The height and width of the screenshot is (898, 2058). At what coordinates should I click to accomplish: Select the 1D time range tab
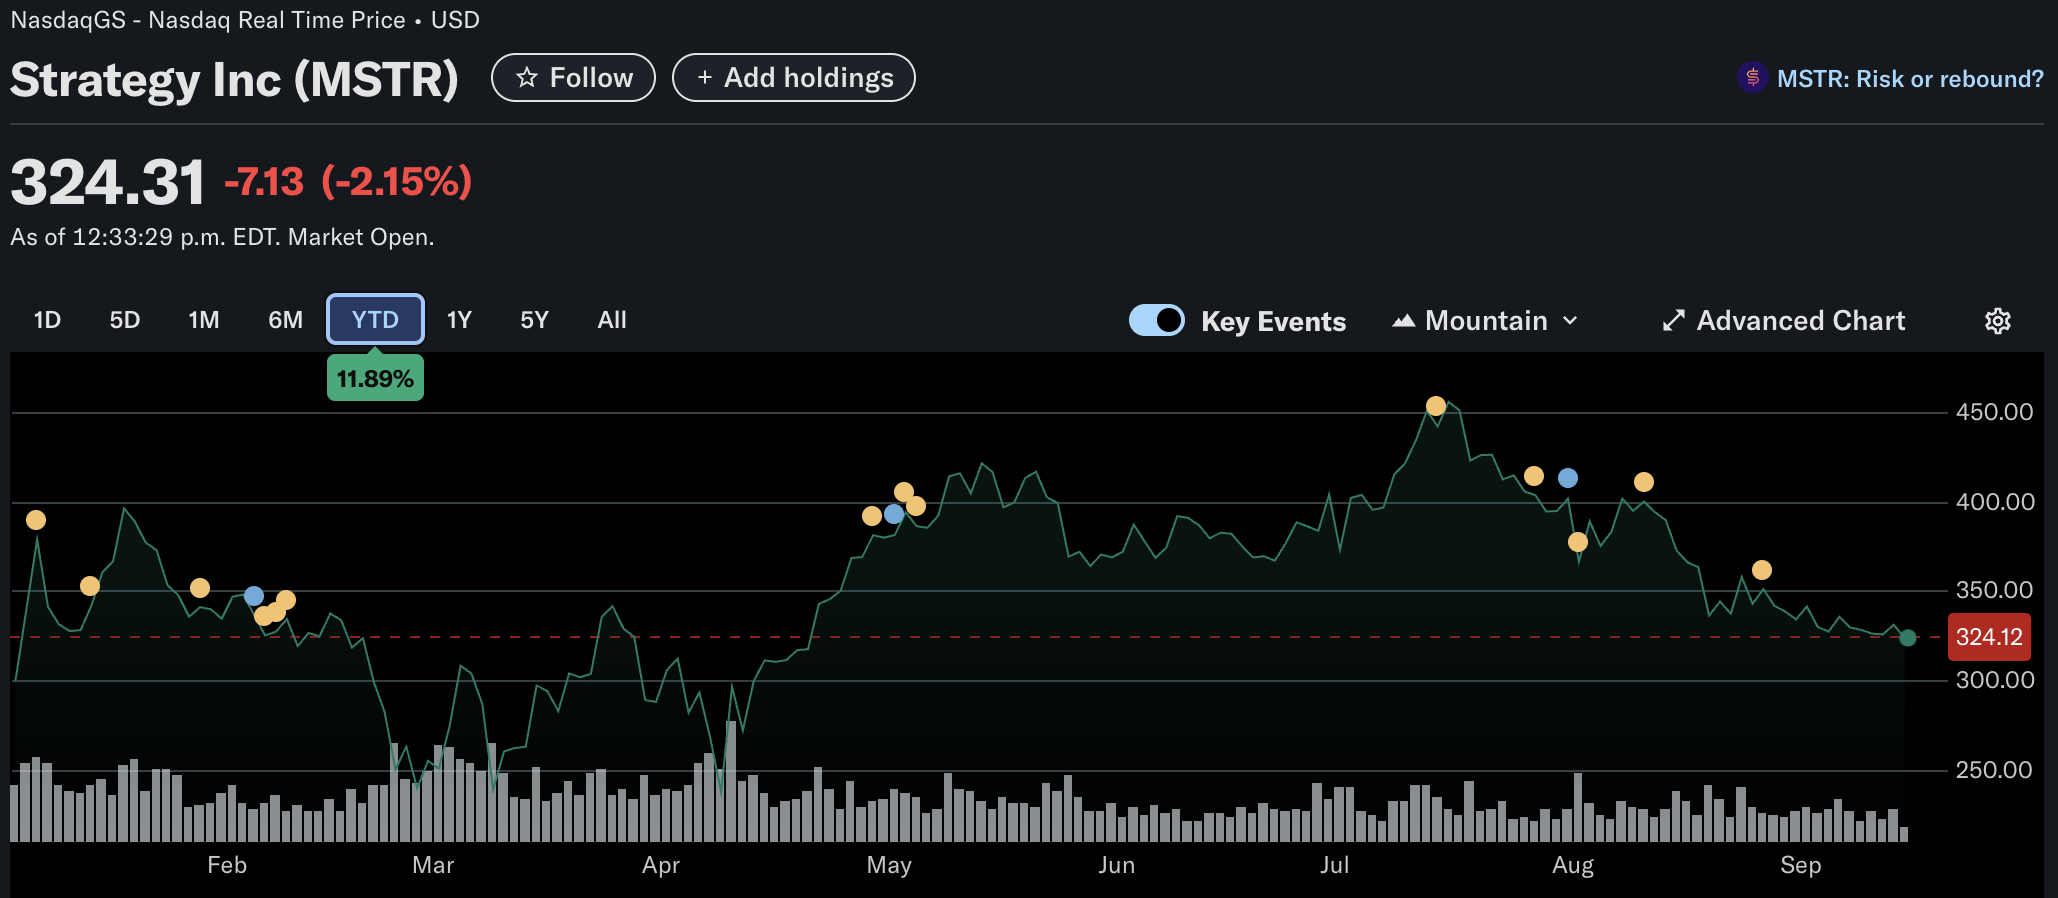pos(47,320)
